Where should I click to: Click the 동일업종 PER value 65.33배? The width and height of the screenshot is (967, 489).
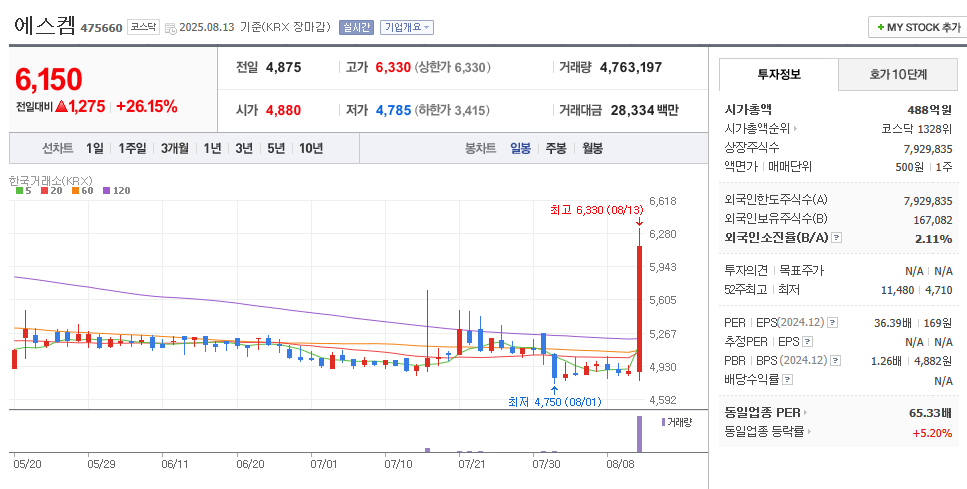(931, 413)
